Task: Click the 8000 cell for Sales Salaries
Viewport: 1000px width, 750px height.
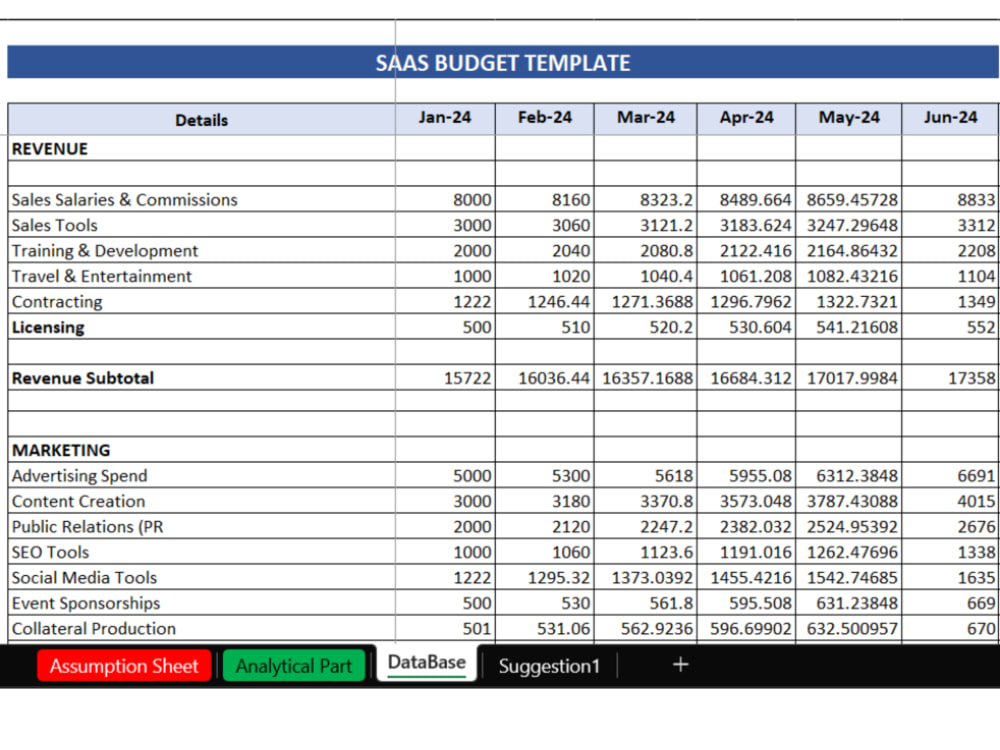Action: 445,199
